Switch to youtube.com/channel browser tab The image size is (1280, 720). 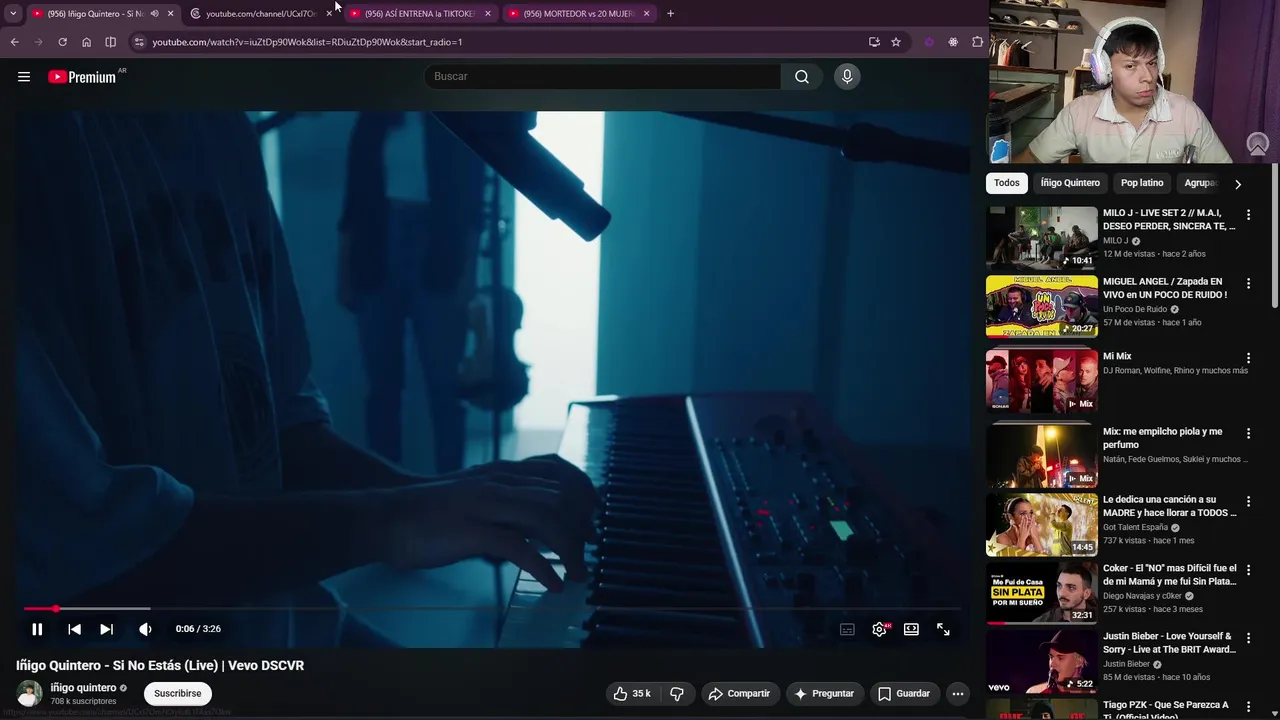[260, 13]
